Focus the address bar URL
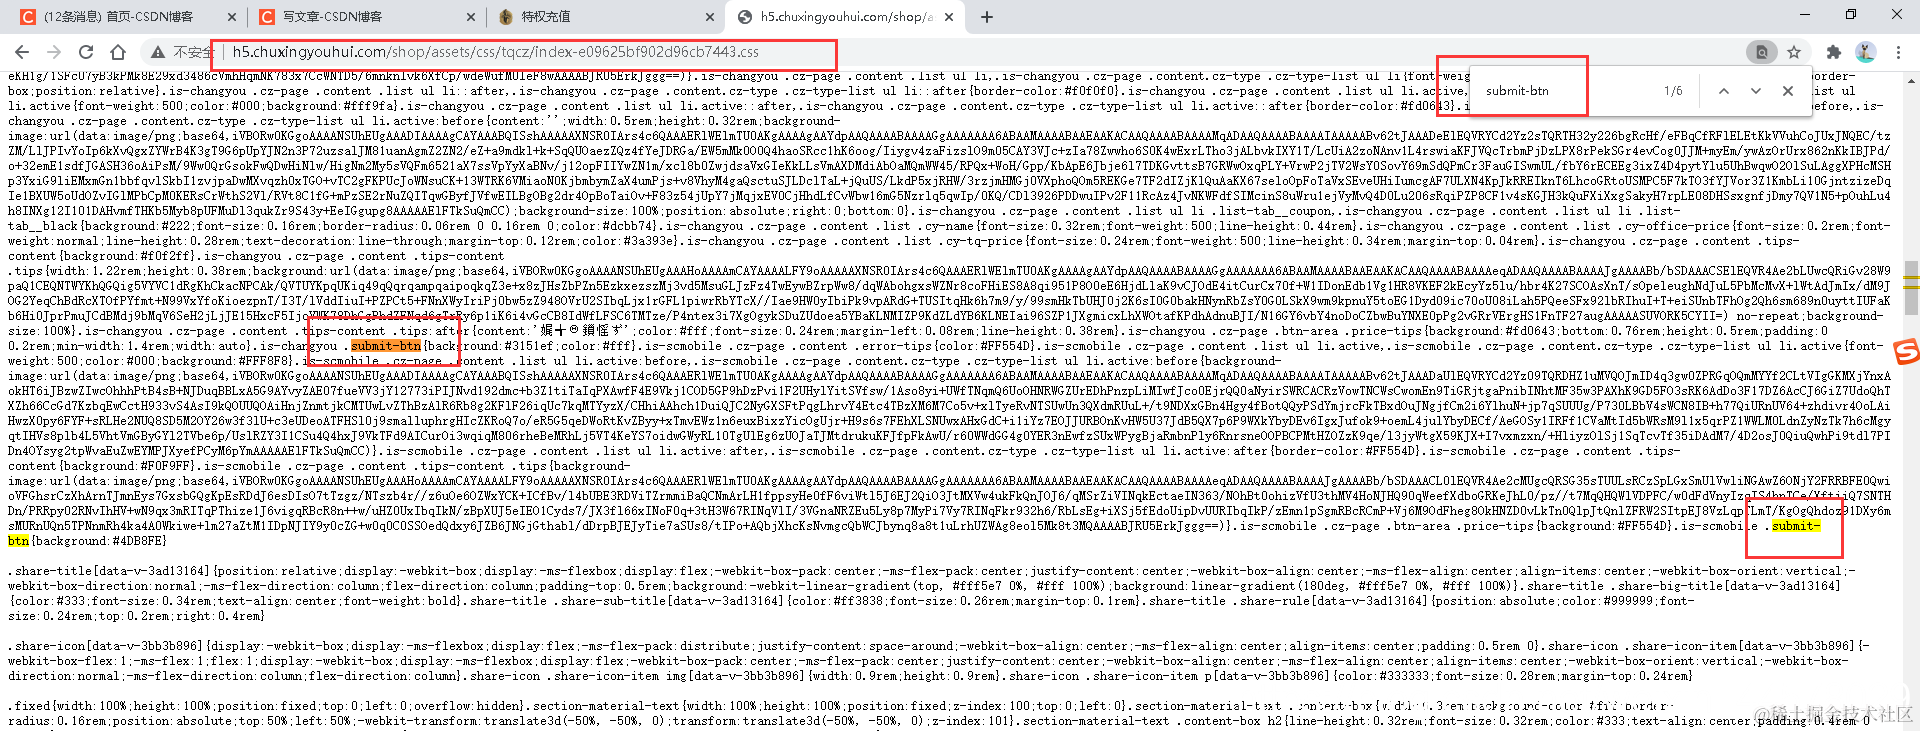 coord(495,52)
